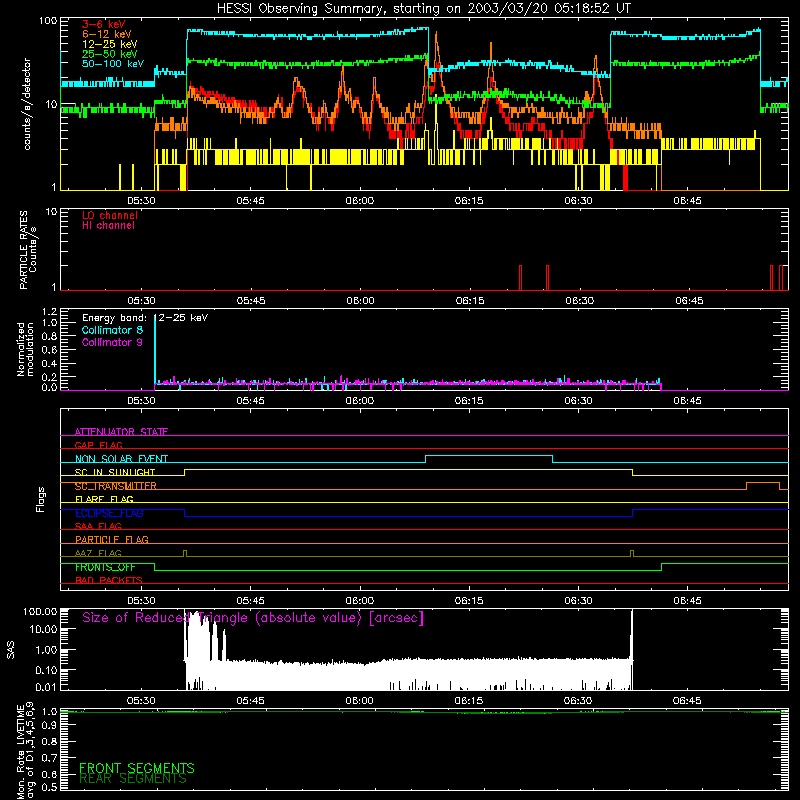Click the 100.00 tick on SAS axis
The height and width of the screenshot is (800, 800).
pyautogui.click(x=40, y=611)
